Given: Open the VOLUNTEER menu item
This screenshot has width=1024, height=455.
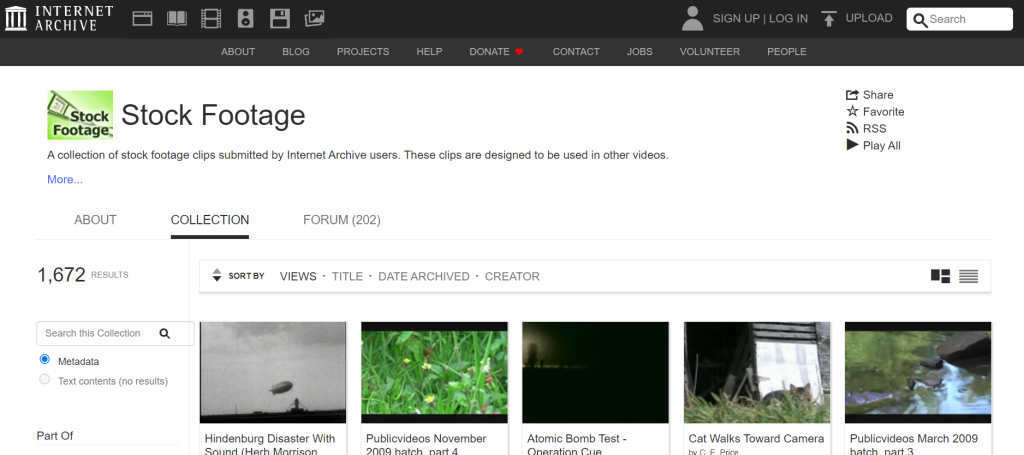Looking at the screenshot, I should tap(710, 52).
